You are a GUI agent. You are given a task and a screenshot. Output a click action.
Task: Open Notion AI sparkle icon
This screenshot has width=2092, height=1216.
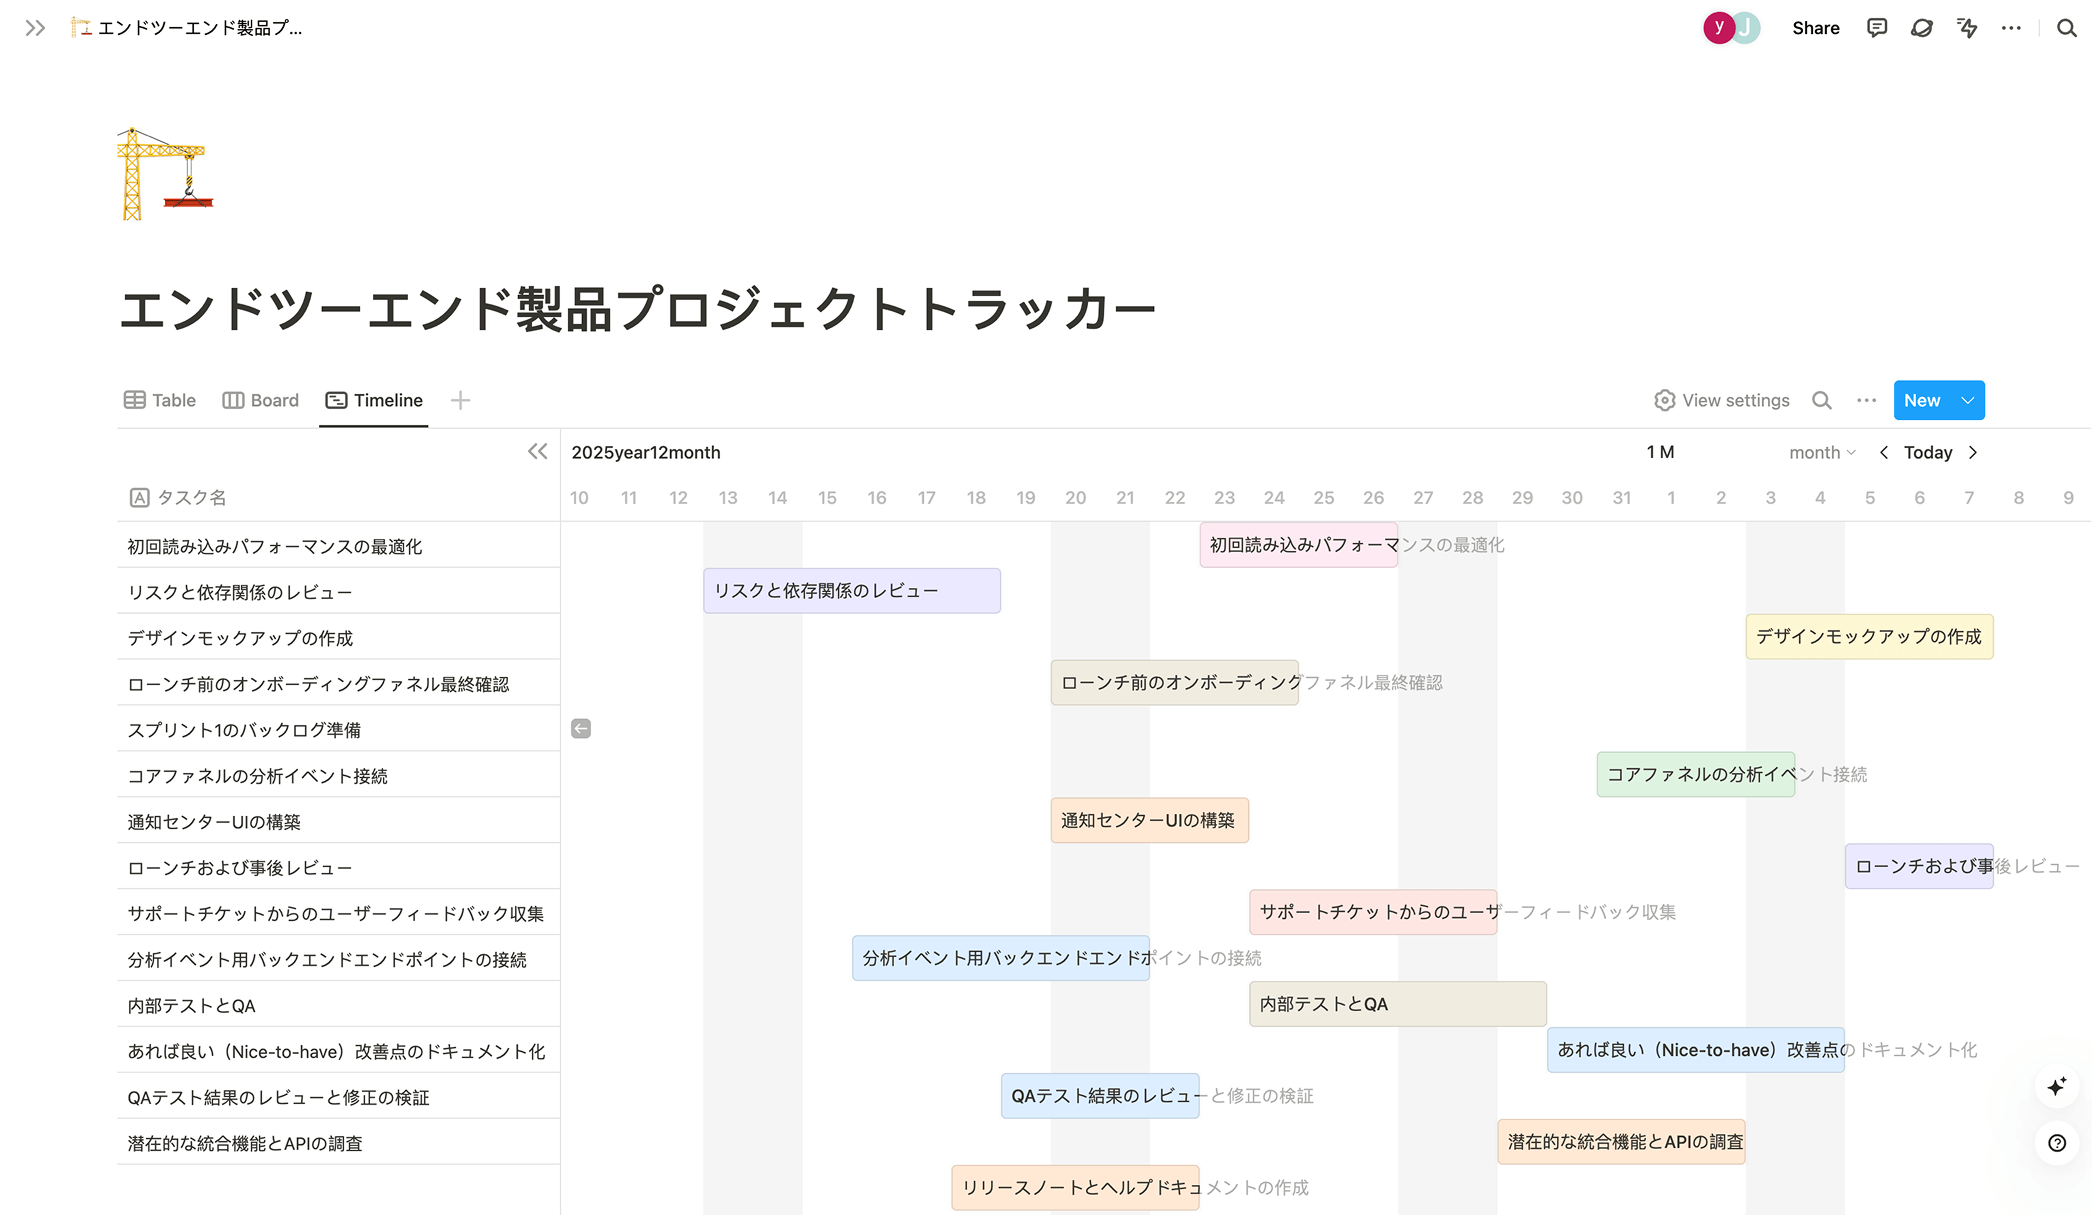coord(2057,1087)
